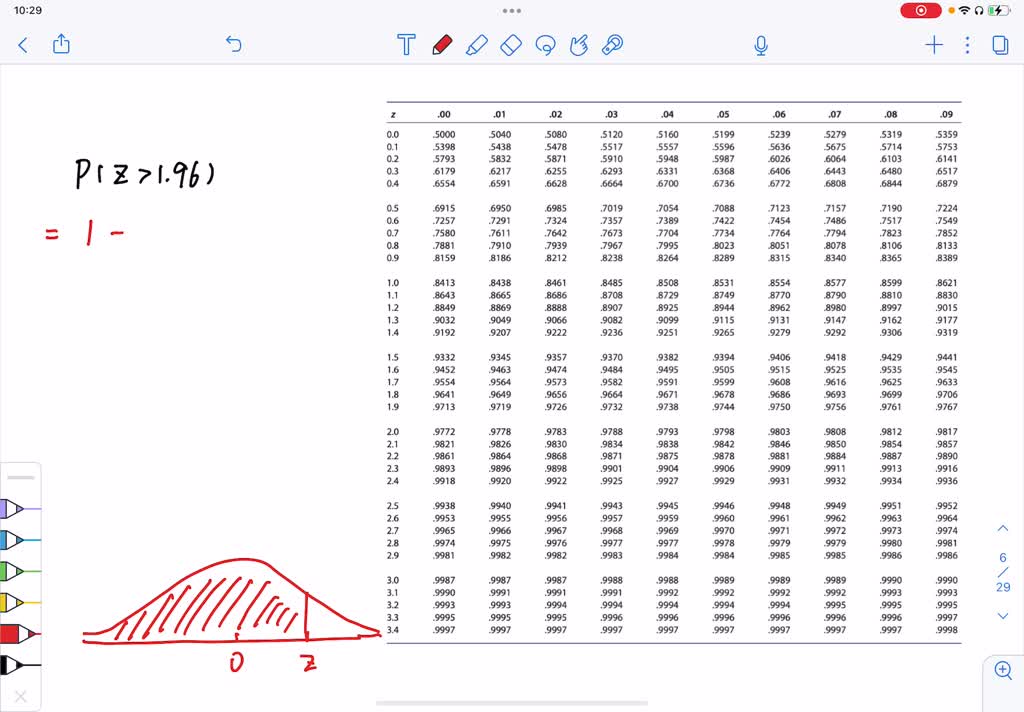The width and height of the screenshot is (1024, 712).
Task: Select the Text tool
Action: 406,44
